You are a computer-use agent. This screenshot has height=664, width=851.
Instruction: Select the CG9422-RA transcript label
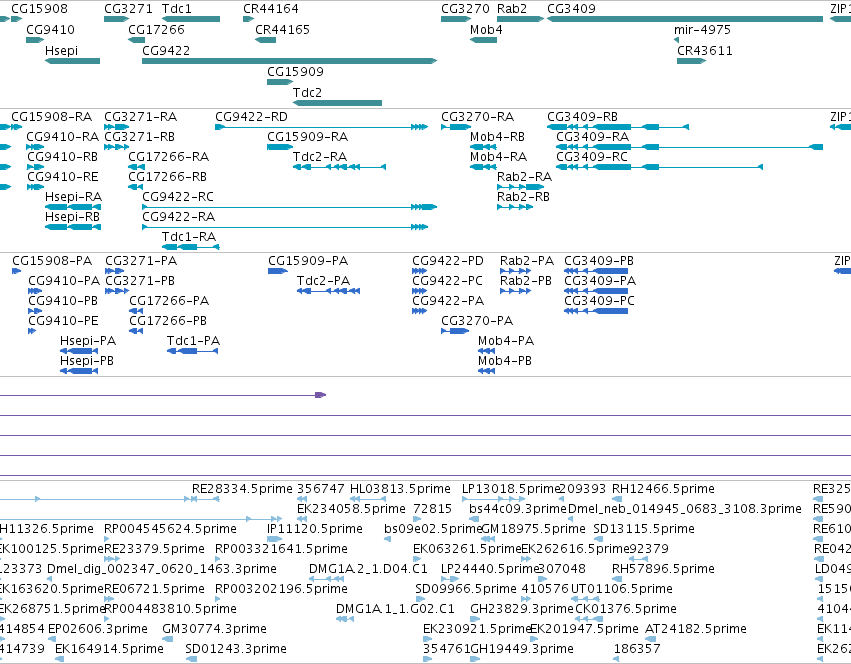179,217
